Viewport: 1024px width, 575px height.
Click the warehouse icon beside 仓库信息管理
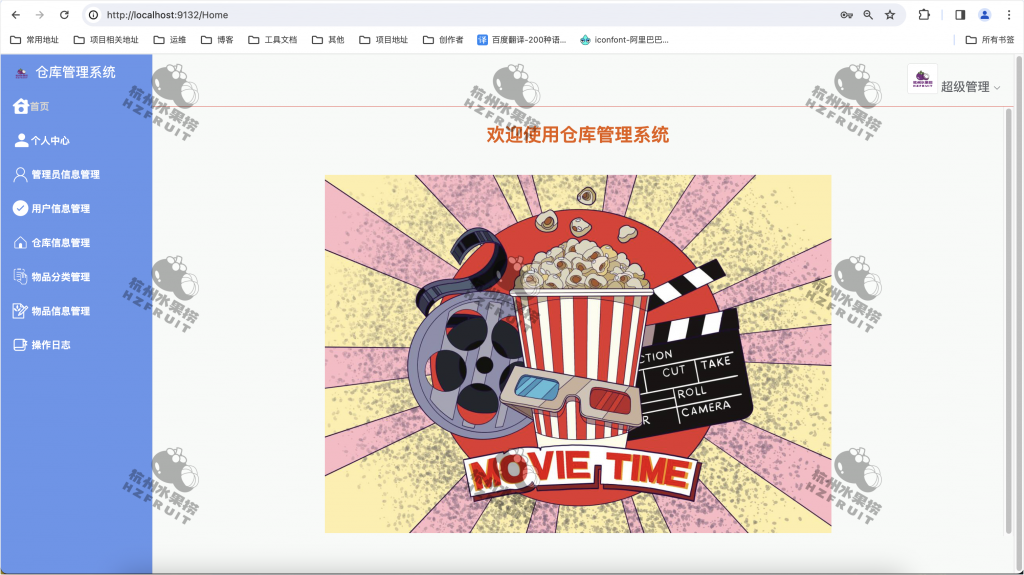click(20, 242)
